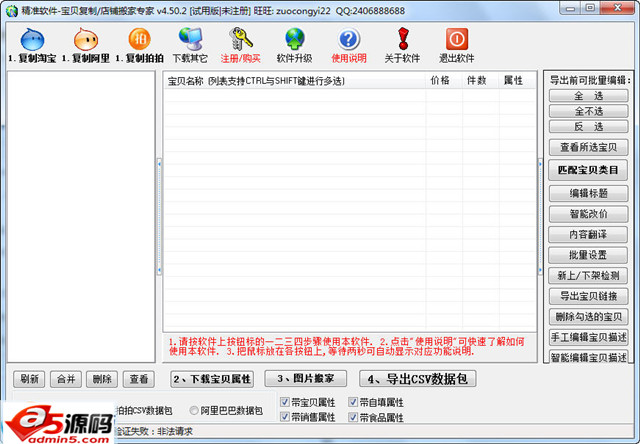Viewport: 640px width, 444px height.
Task: Maximize the application window
Action: pos(591,8)
